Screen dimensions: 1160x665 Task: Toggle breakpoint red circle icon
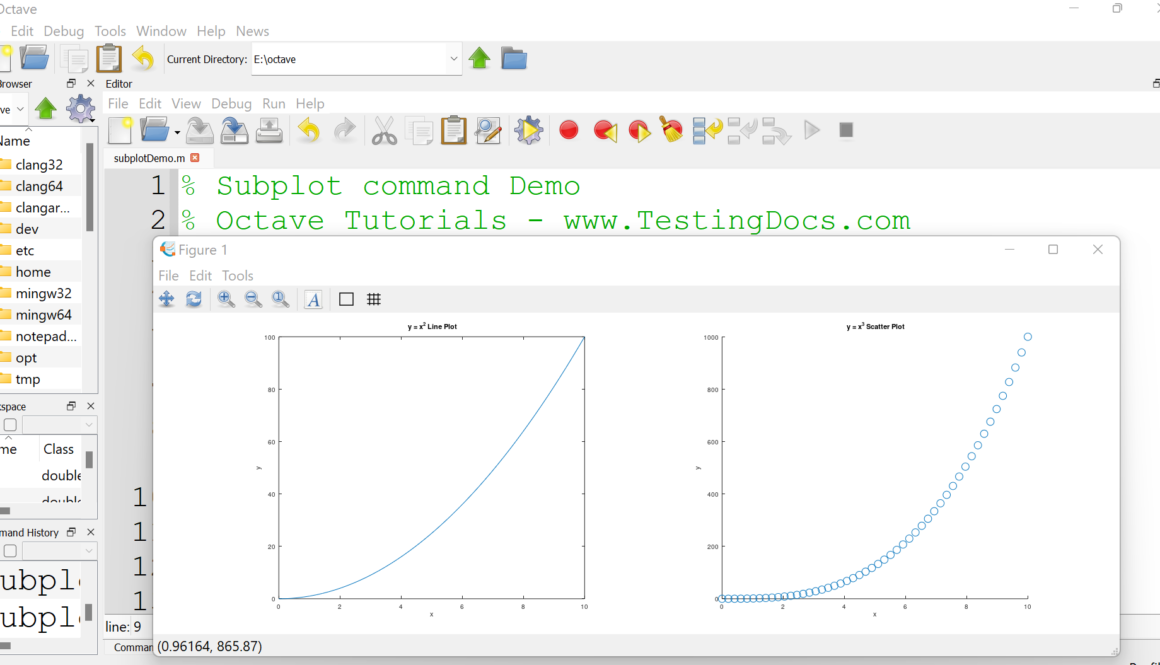point(568,130)
